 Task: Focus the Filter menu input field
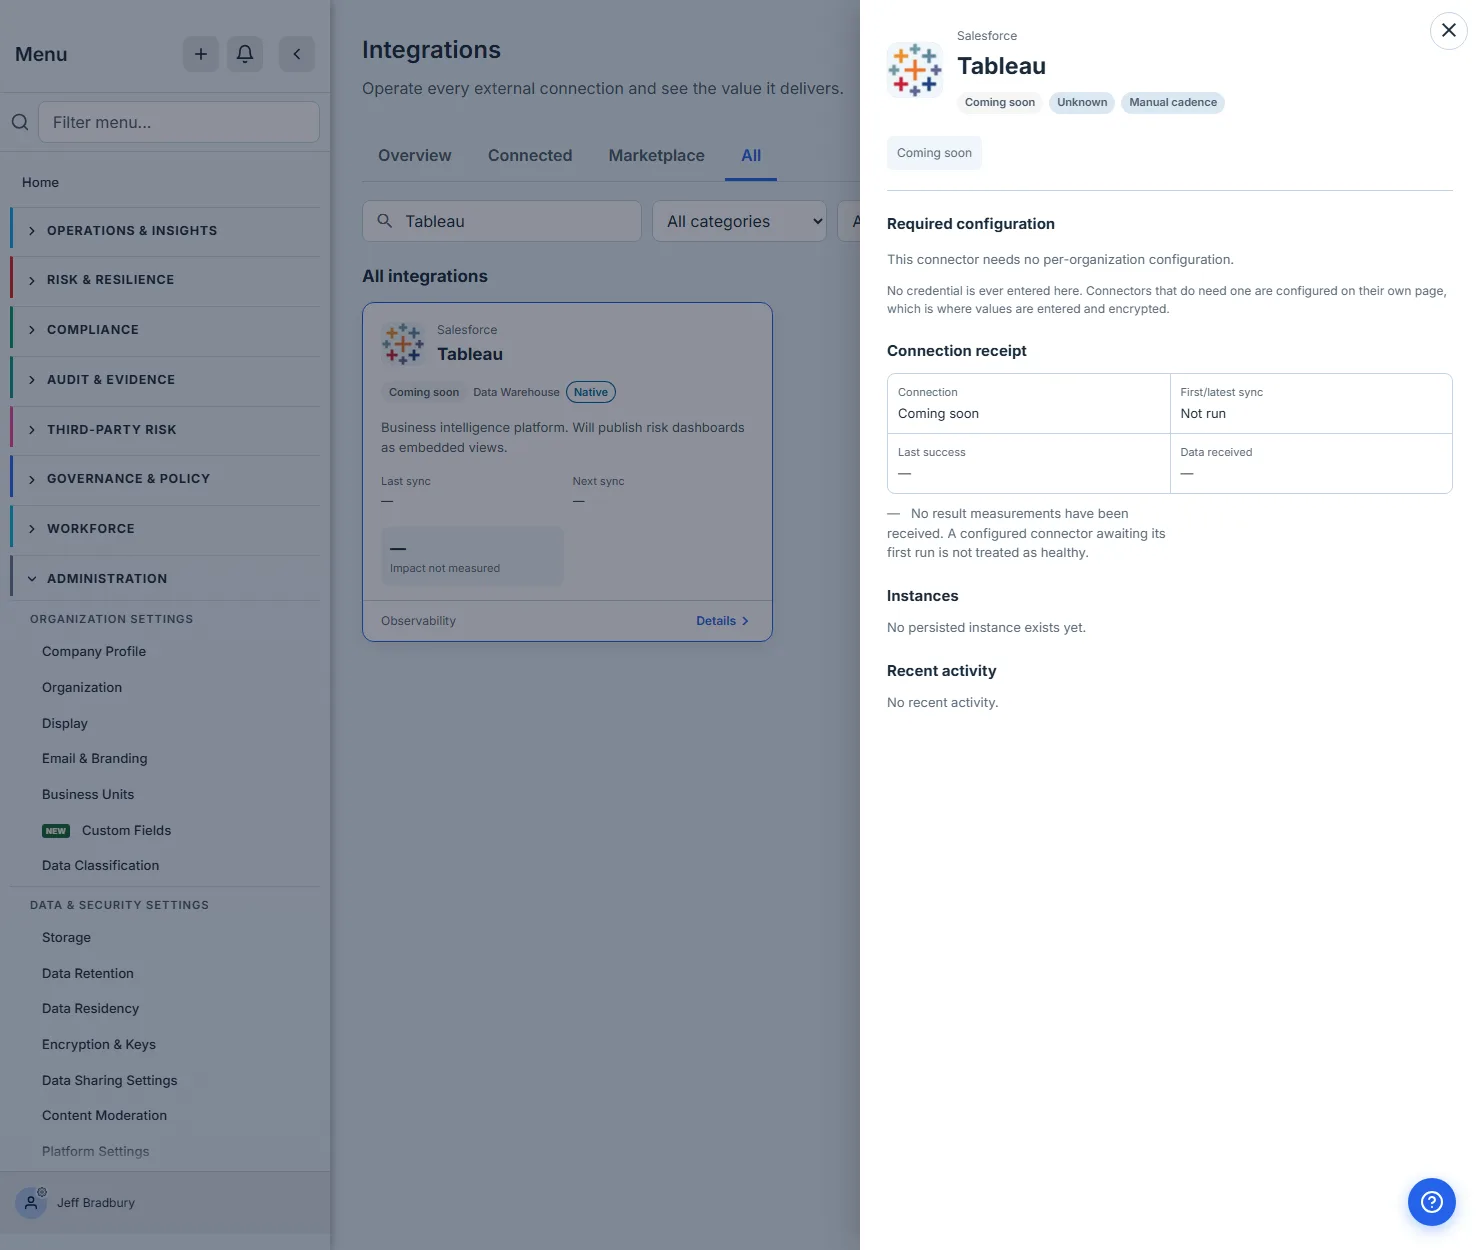(x=179, y=122)
